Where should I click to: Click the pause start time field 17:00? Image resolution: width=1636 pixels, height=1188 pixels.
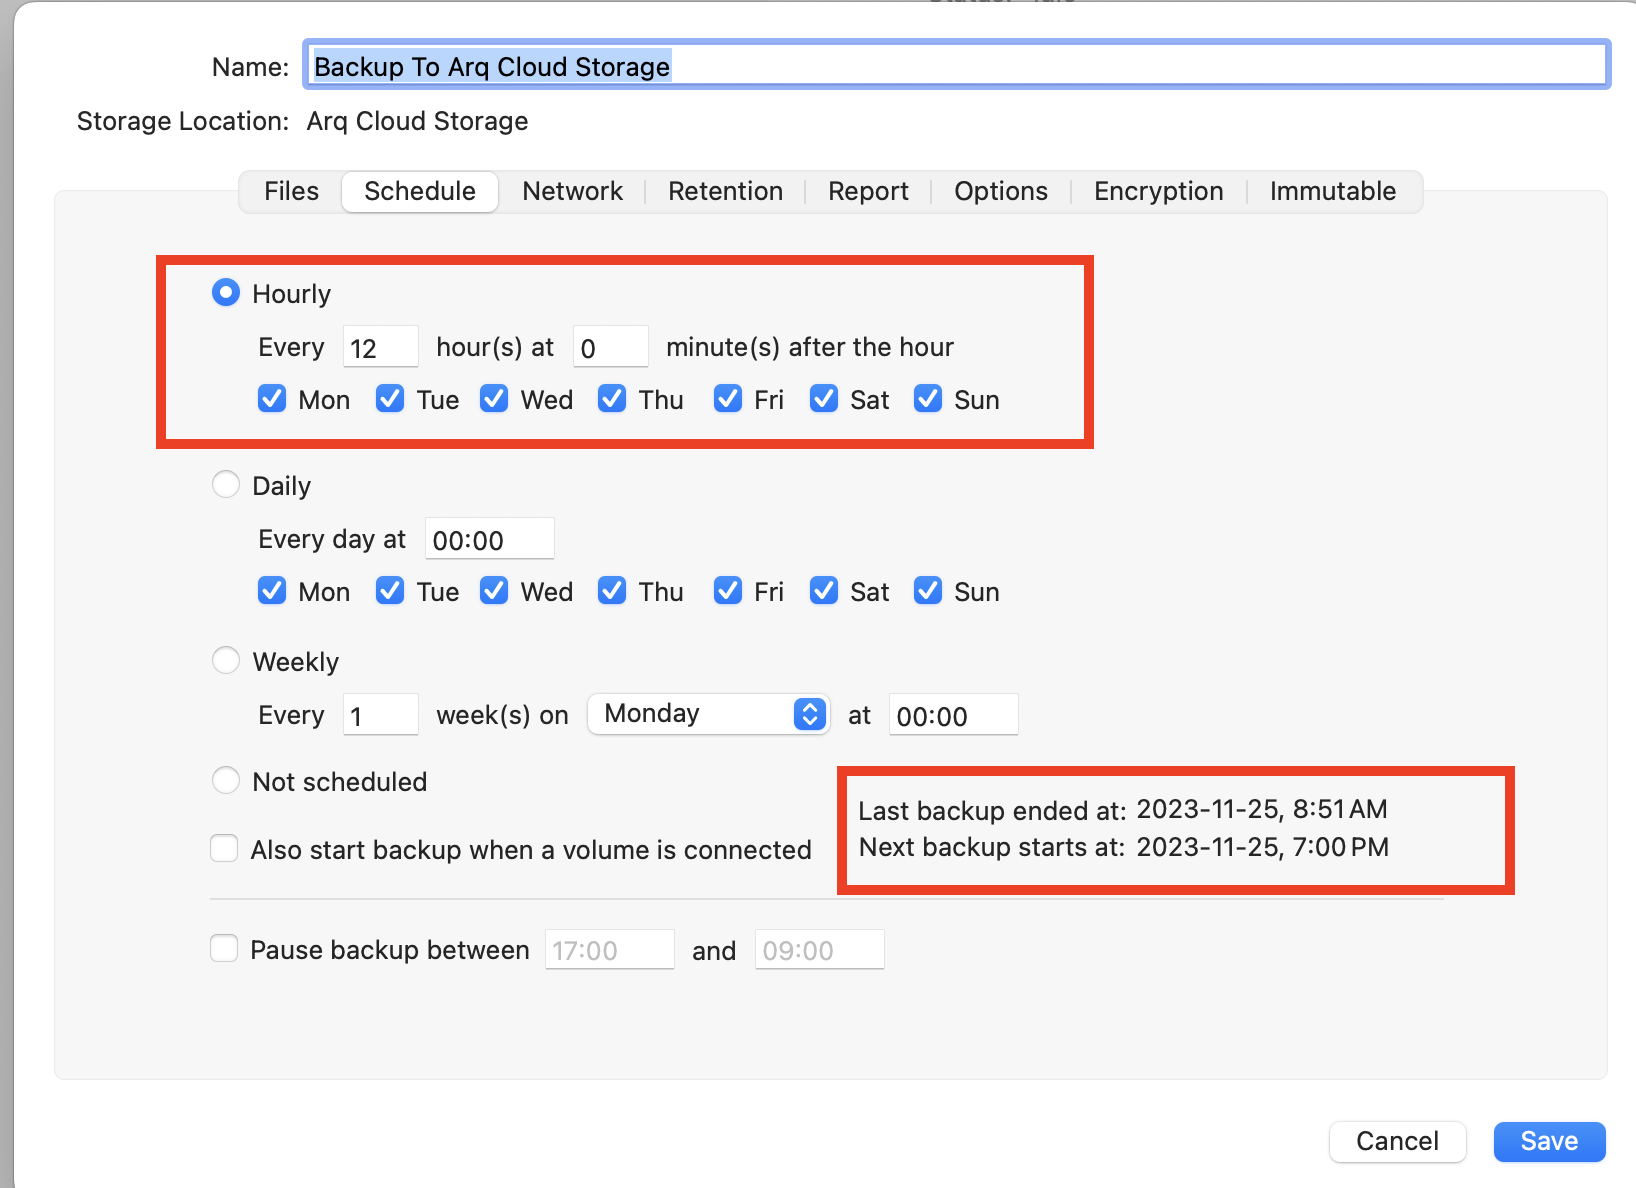pos(609,950)
